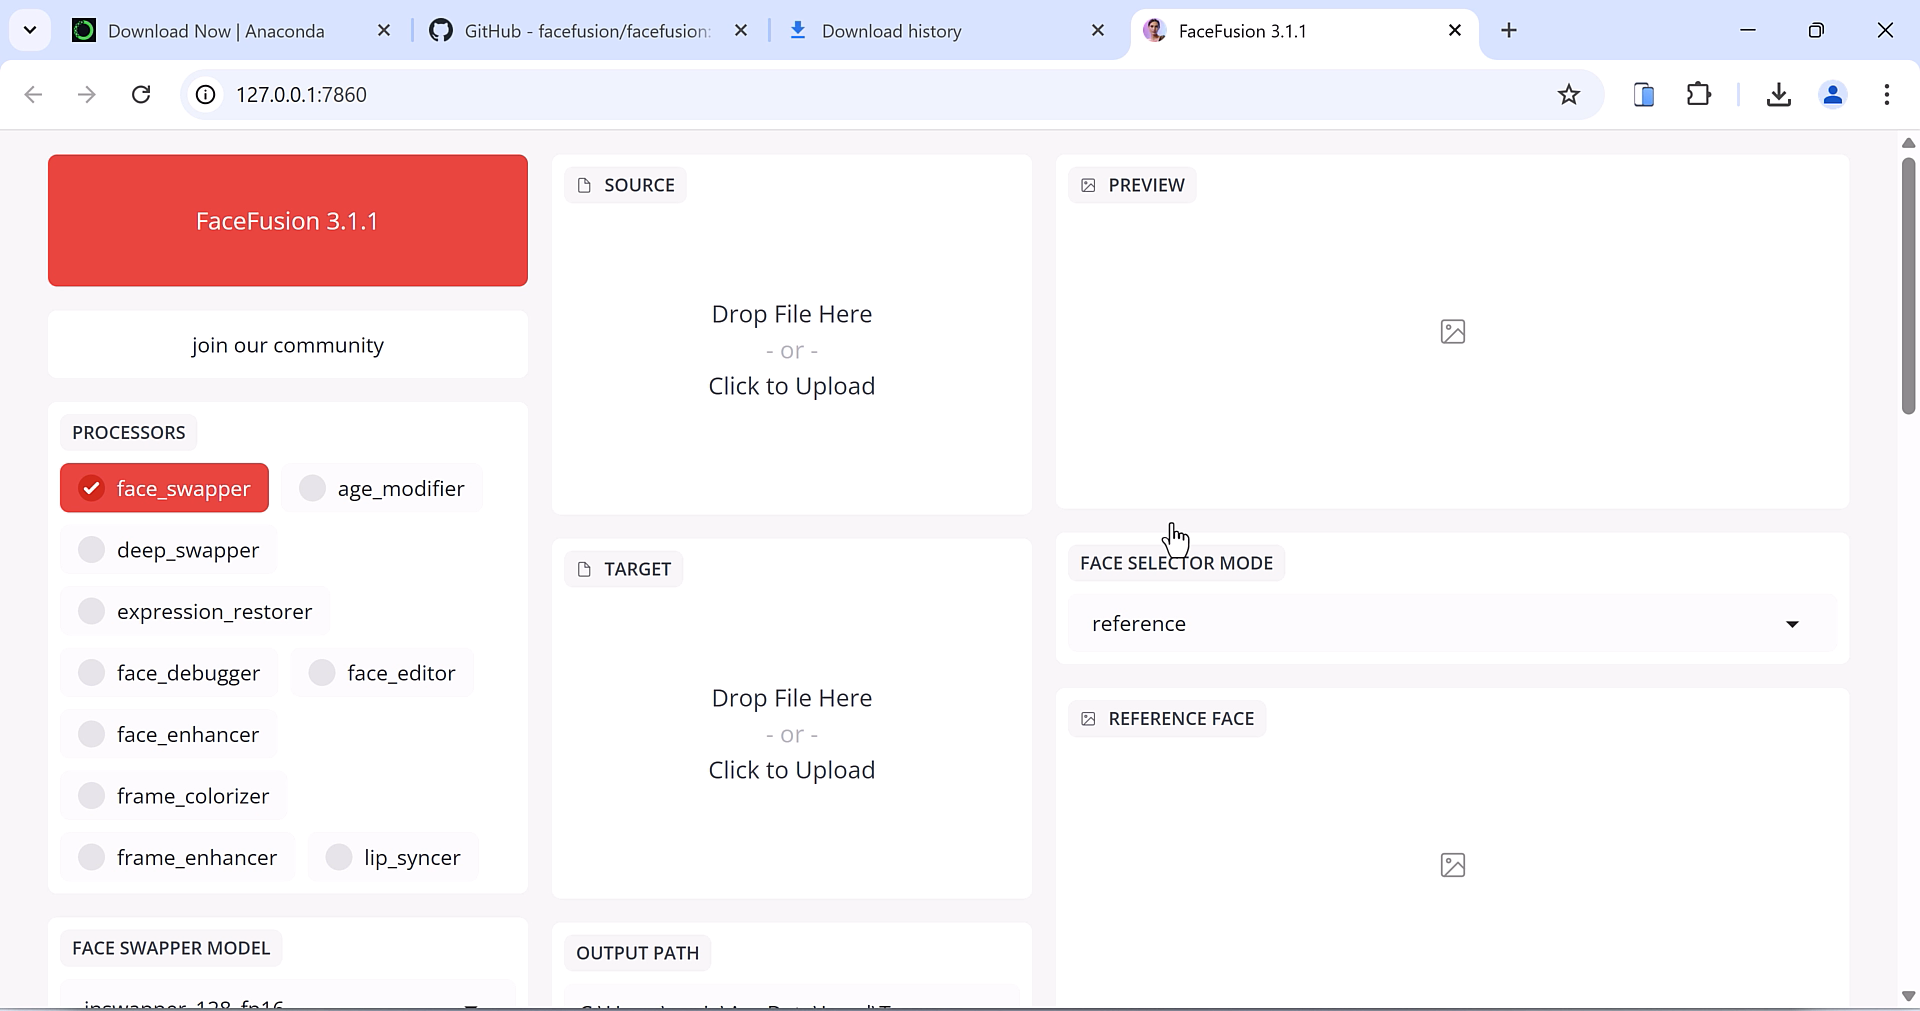Open the Chrome three-dot menu
This screenshot has height=1011, width=1920.
pos(1887,94)
